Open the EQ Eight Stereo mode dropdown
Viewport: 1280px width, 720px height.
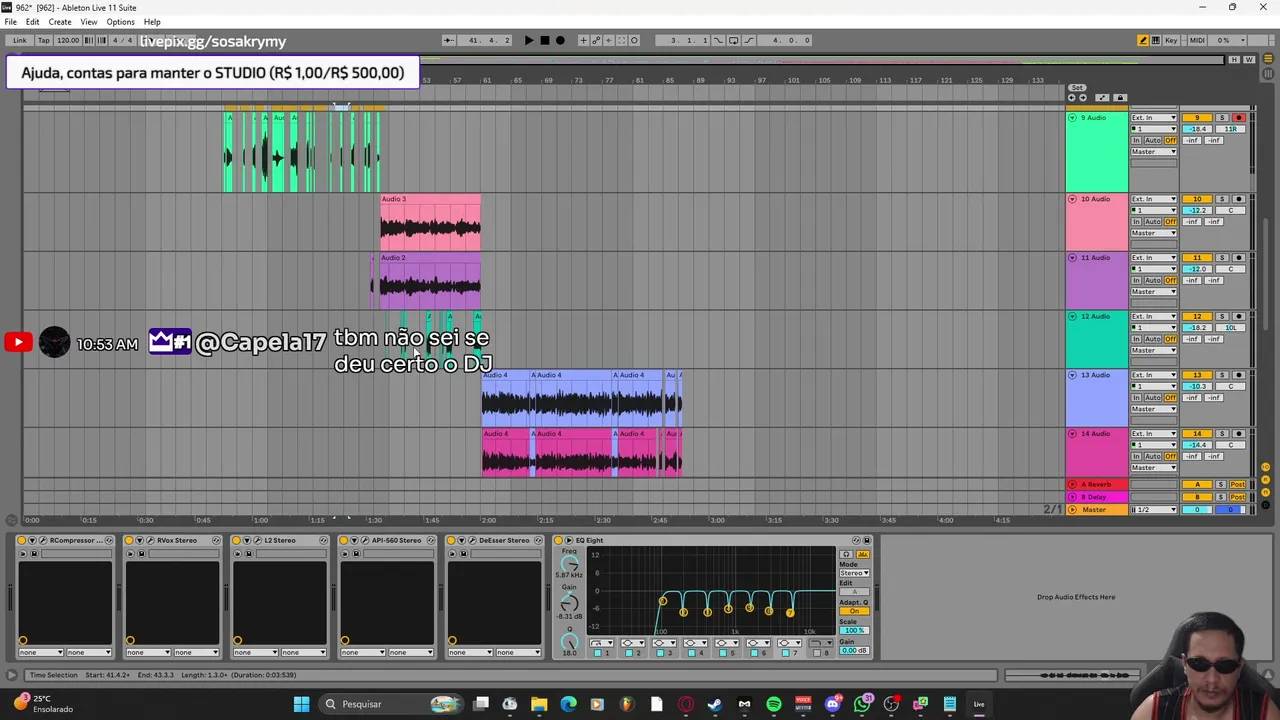pos(854,573)
